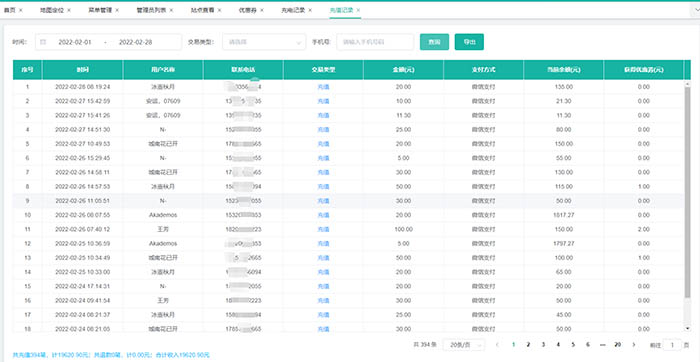Click the Akademos username in row 10

[x=163, y=215]
